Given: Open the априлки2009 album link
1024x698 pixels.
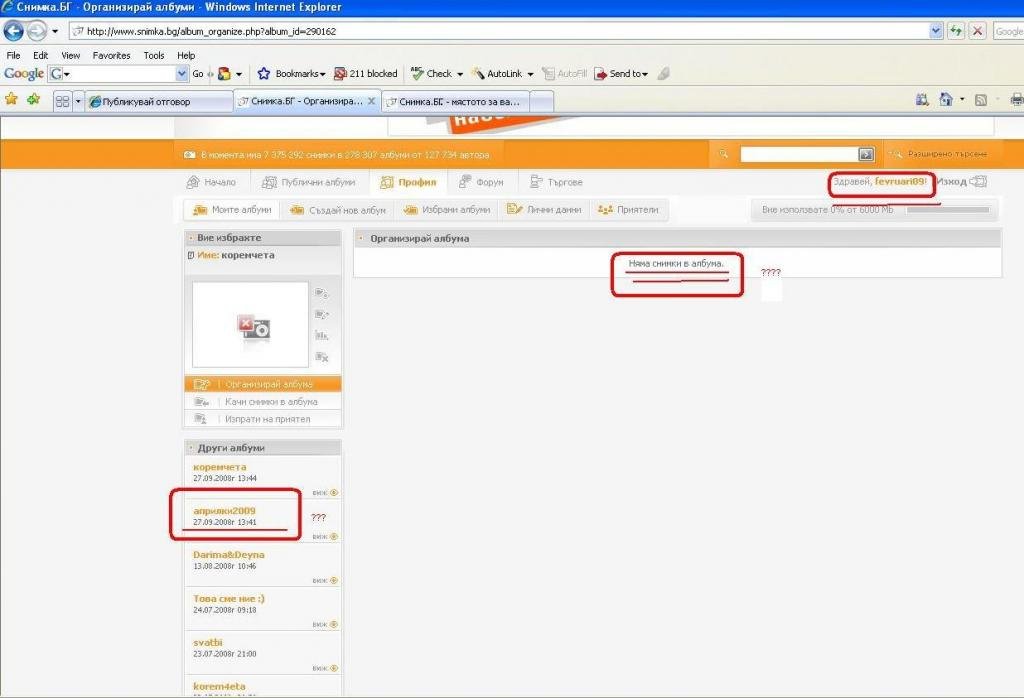Looking at the screenshot, I should coord(224,511).
